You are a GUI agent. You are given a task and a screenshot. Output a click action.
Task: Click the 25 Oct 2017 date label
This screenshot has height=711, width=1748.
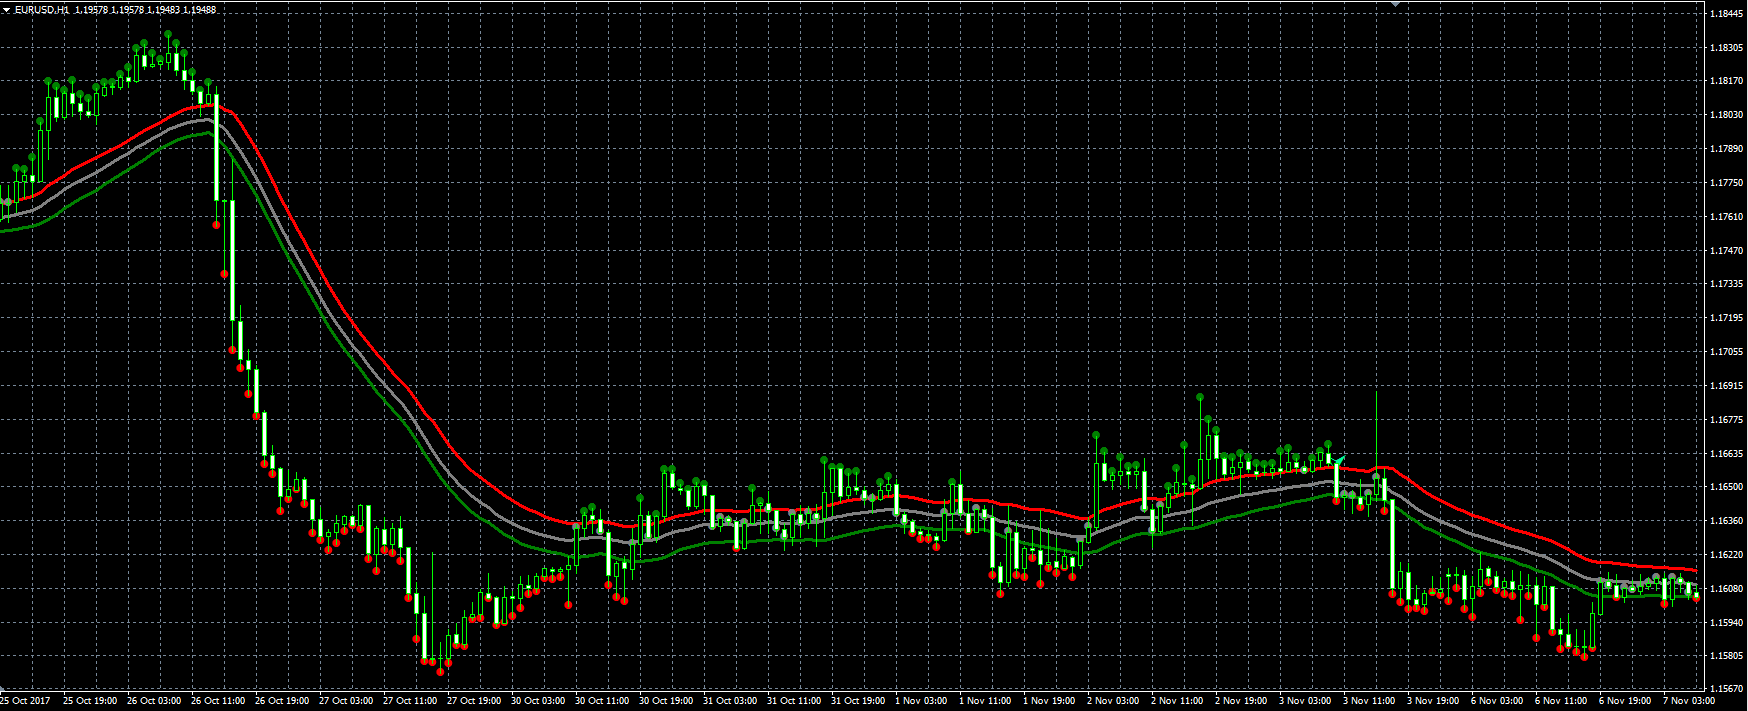pos(27,701)
